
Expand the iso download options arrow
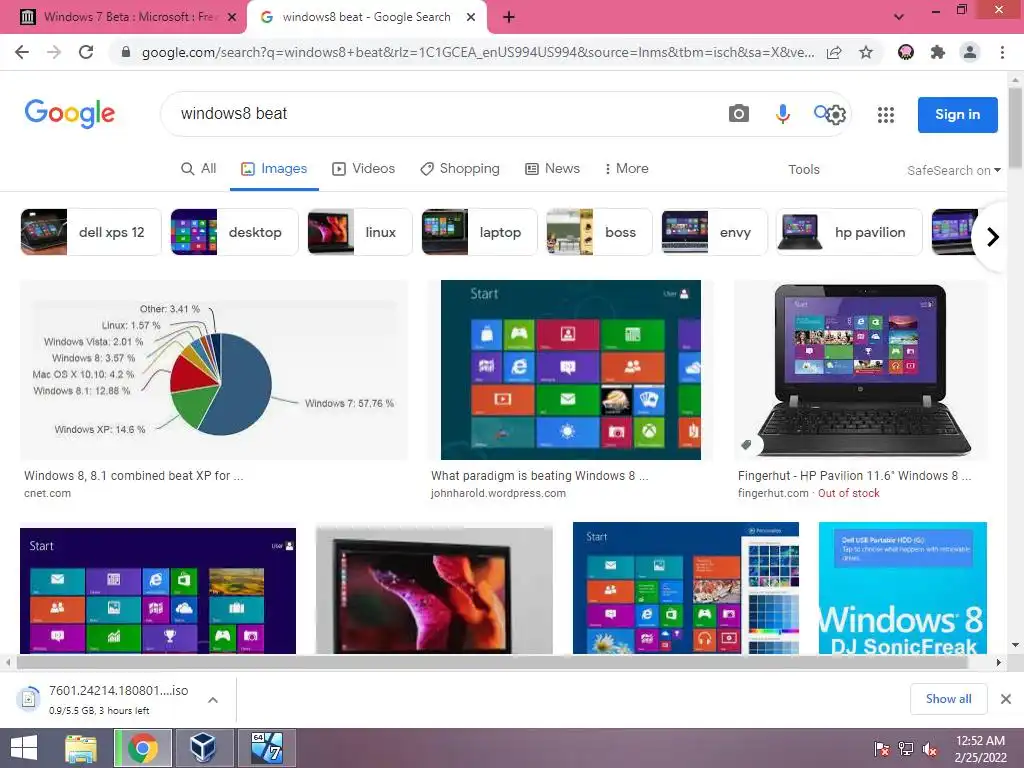pyautogui.click(x=213, y=699)
